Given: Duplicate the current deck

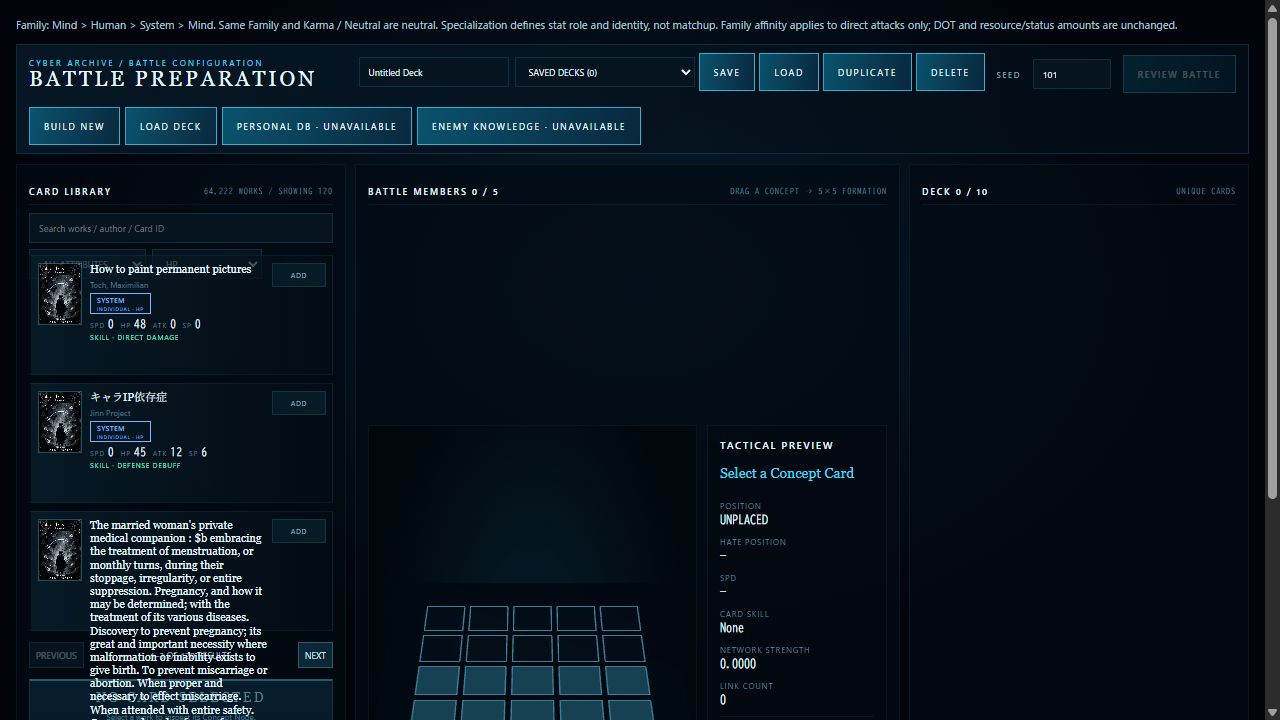Looking at the screenshot, I should tap(867, 72).
